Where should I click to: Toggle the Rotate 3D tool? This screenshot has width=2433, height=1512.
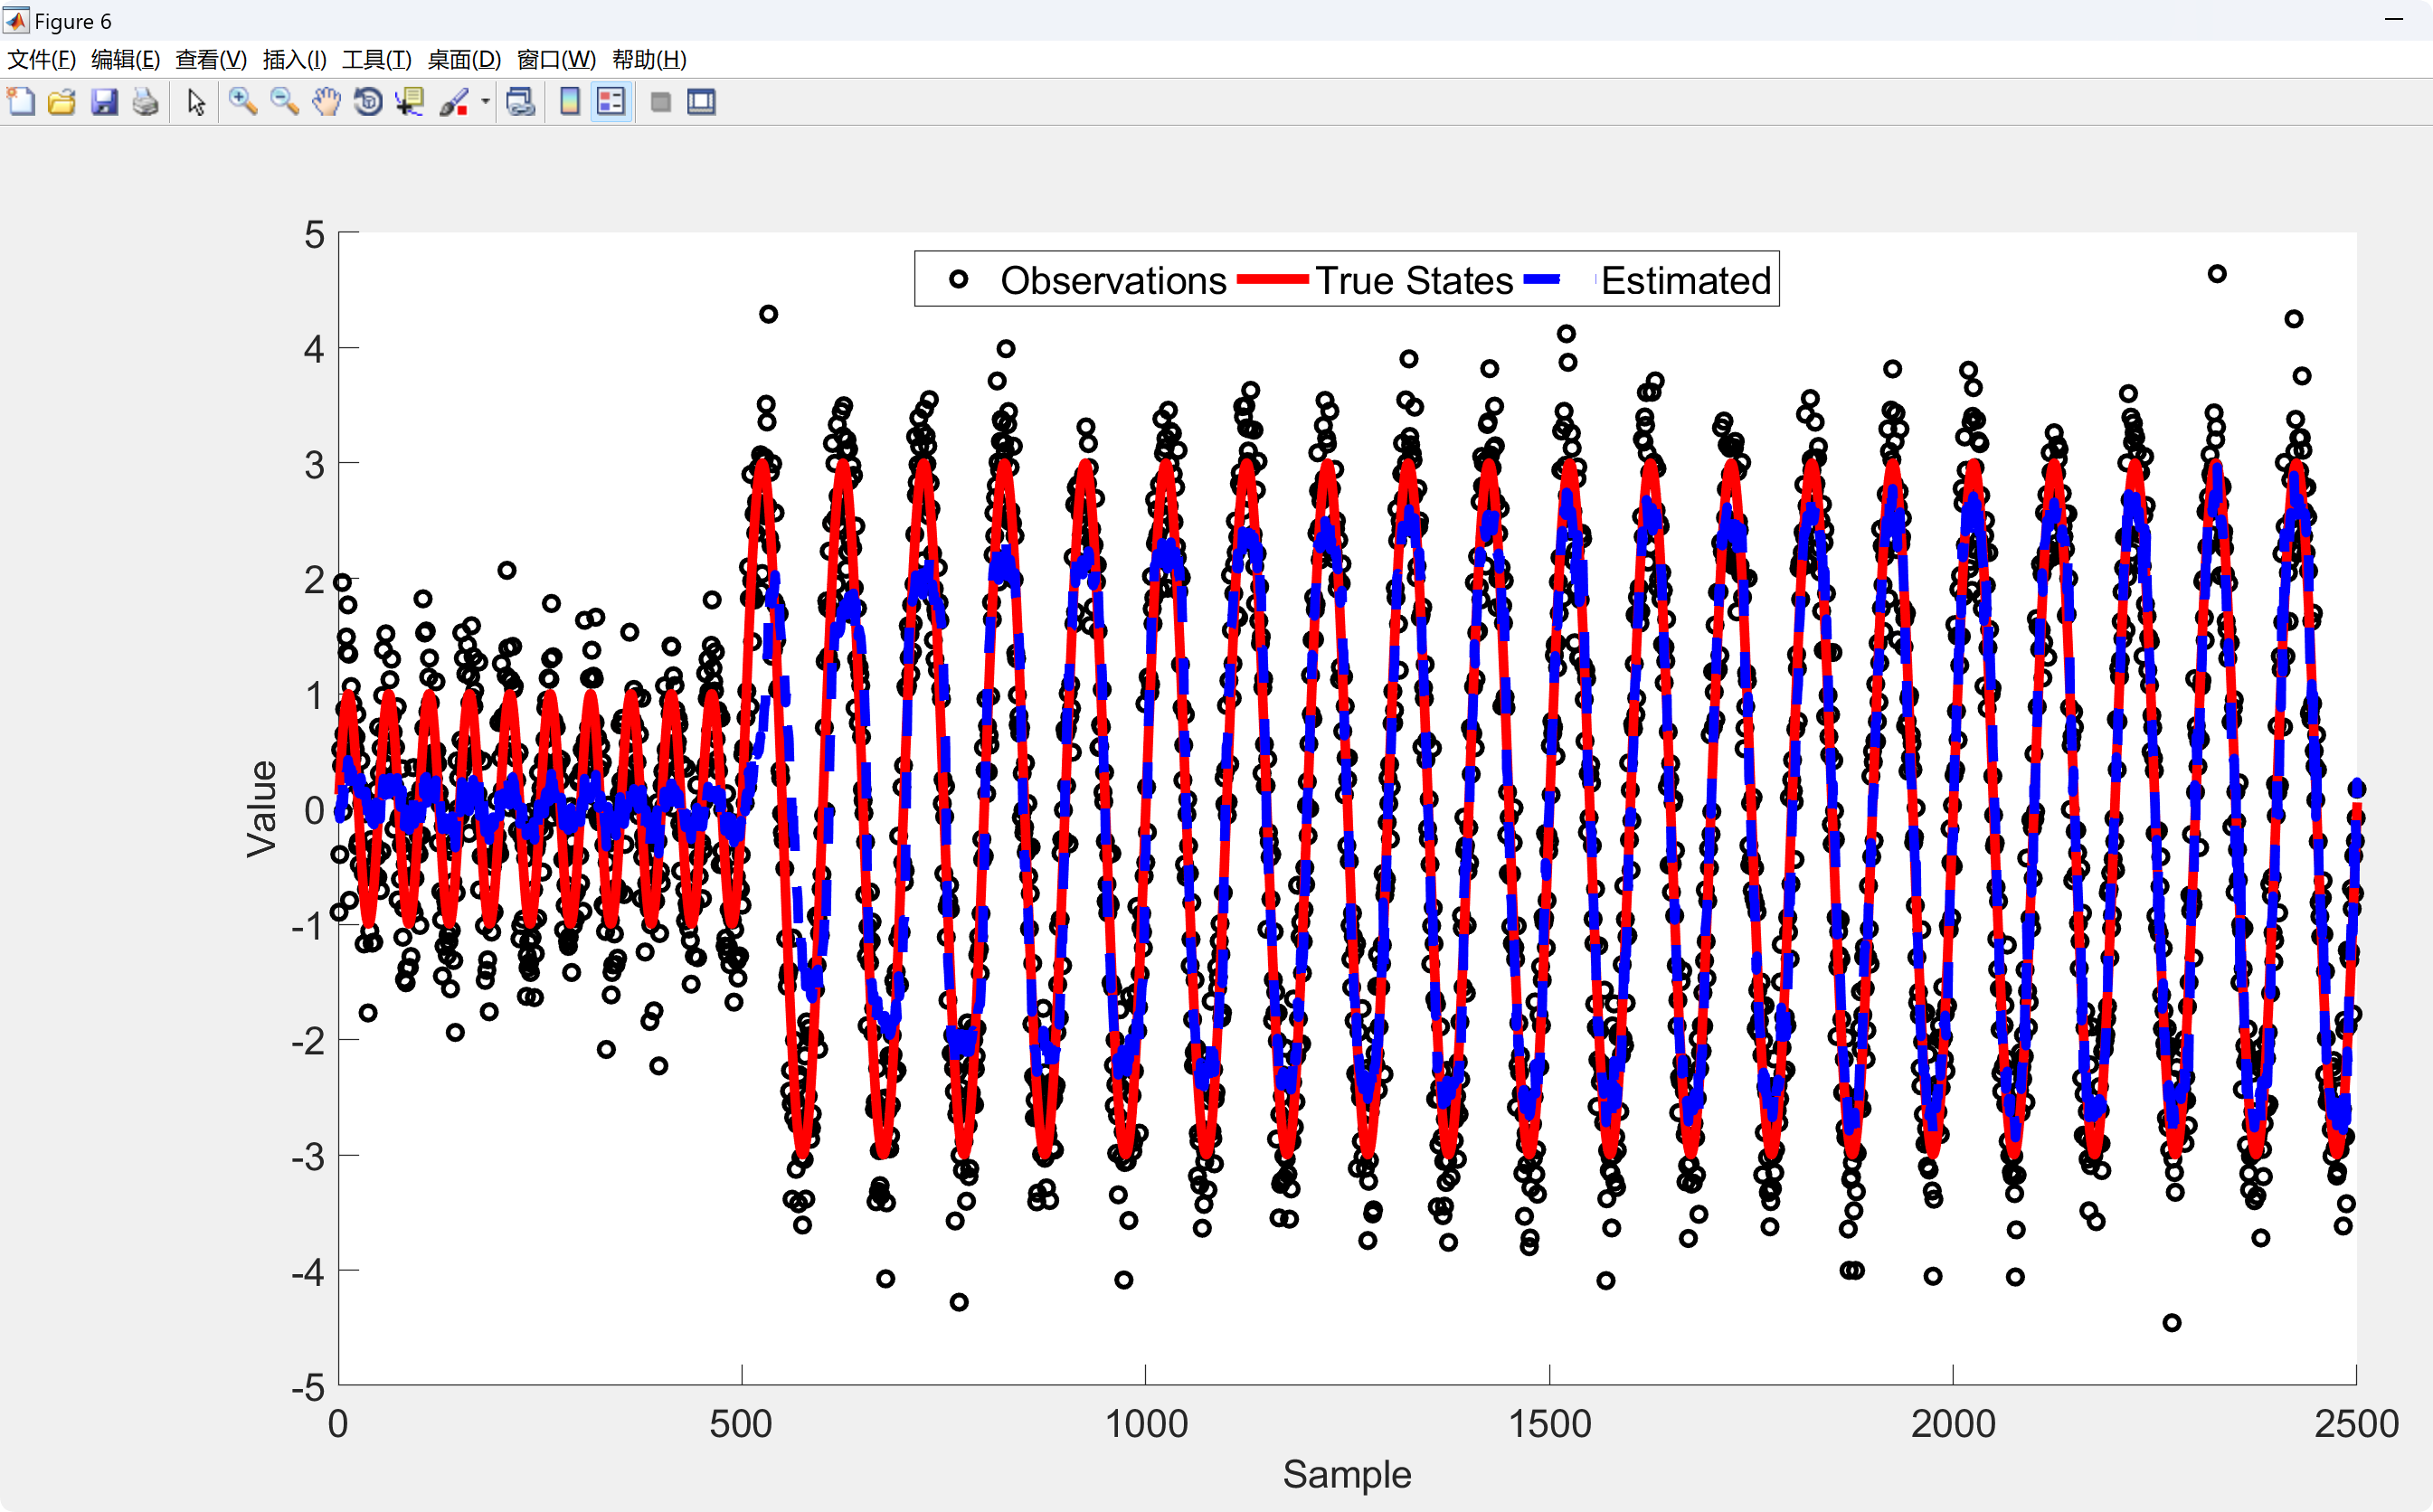368,102
